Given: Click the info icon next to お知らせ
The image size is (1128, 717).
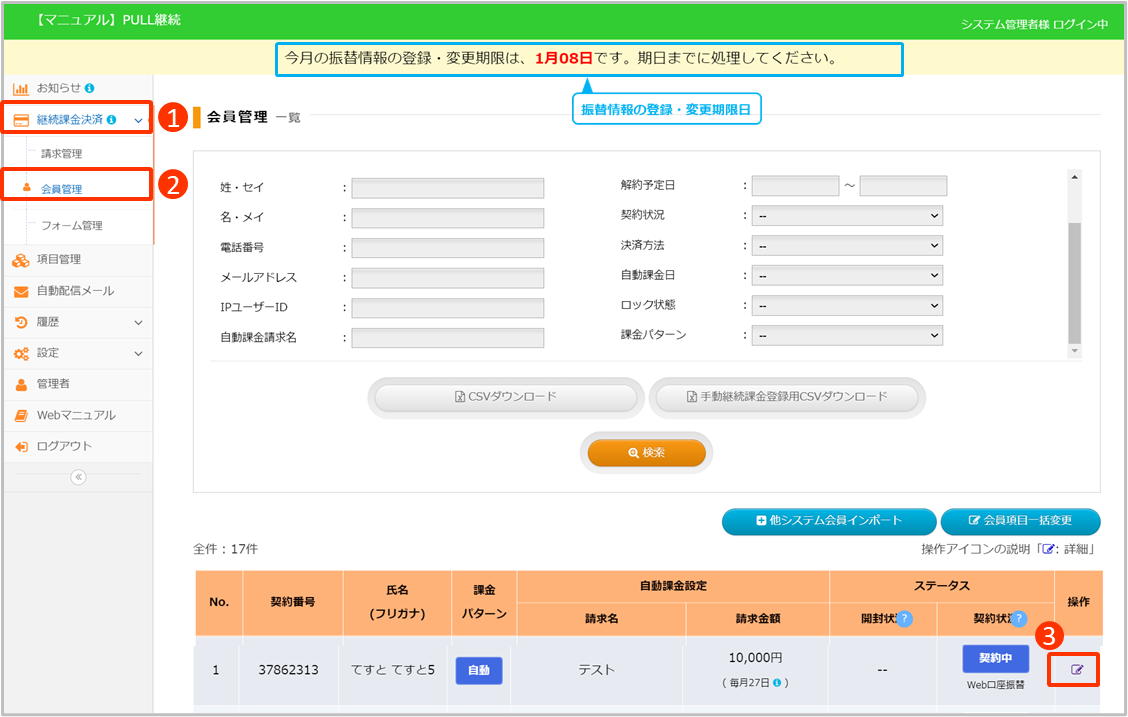Looking at the screenshot, I should click(90, 89).
